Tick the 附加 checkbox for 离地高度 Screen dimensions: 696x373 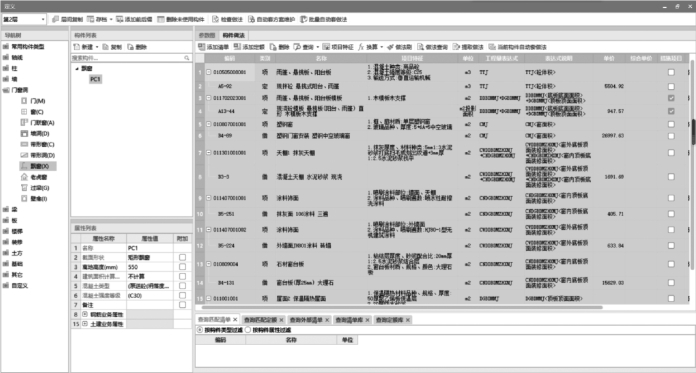pyautogui.click(x=182, y=267)
